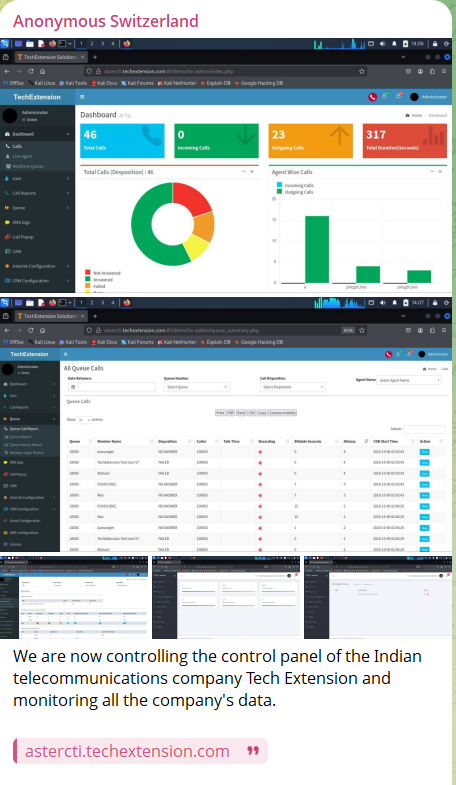Click the Total Calls tile showing 46
Screen dimensions: 456x785
pyautogui.click(x=122, y=141)
